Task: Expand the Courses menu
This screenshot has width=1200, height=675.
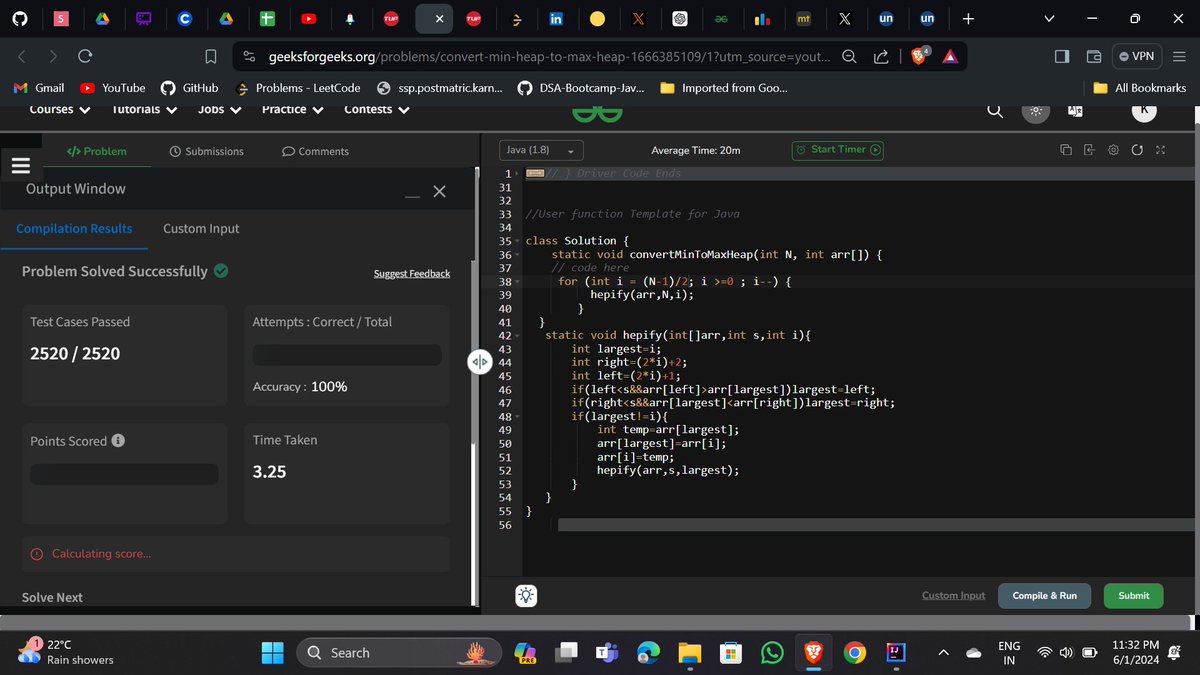Action: [60, 109]
